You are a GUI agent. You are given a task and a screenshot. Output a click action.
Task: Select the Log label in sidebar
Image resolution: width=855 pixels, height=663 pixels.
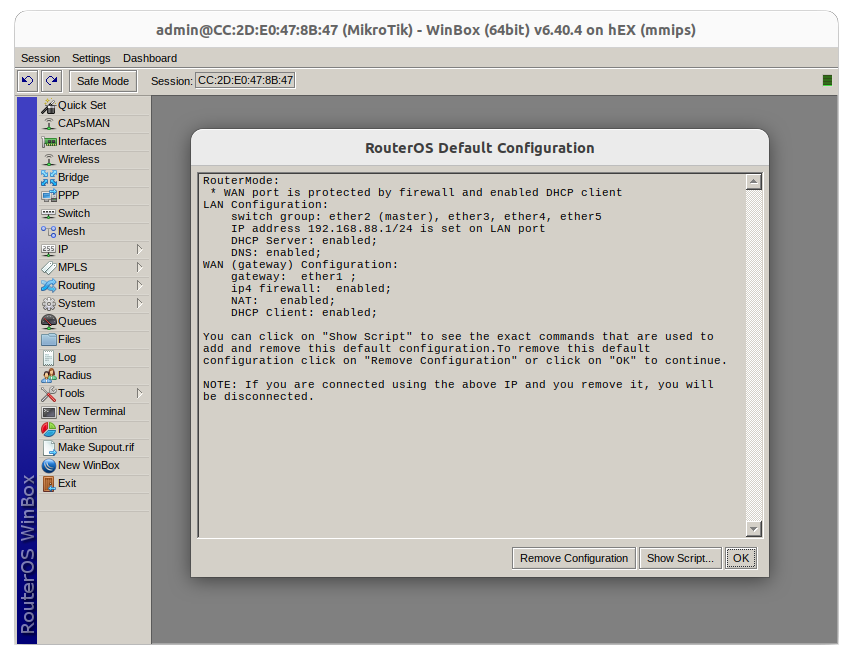point(67,358)
